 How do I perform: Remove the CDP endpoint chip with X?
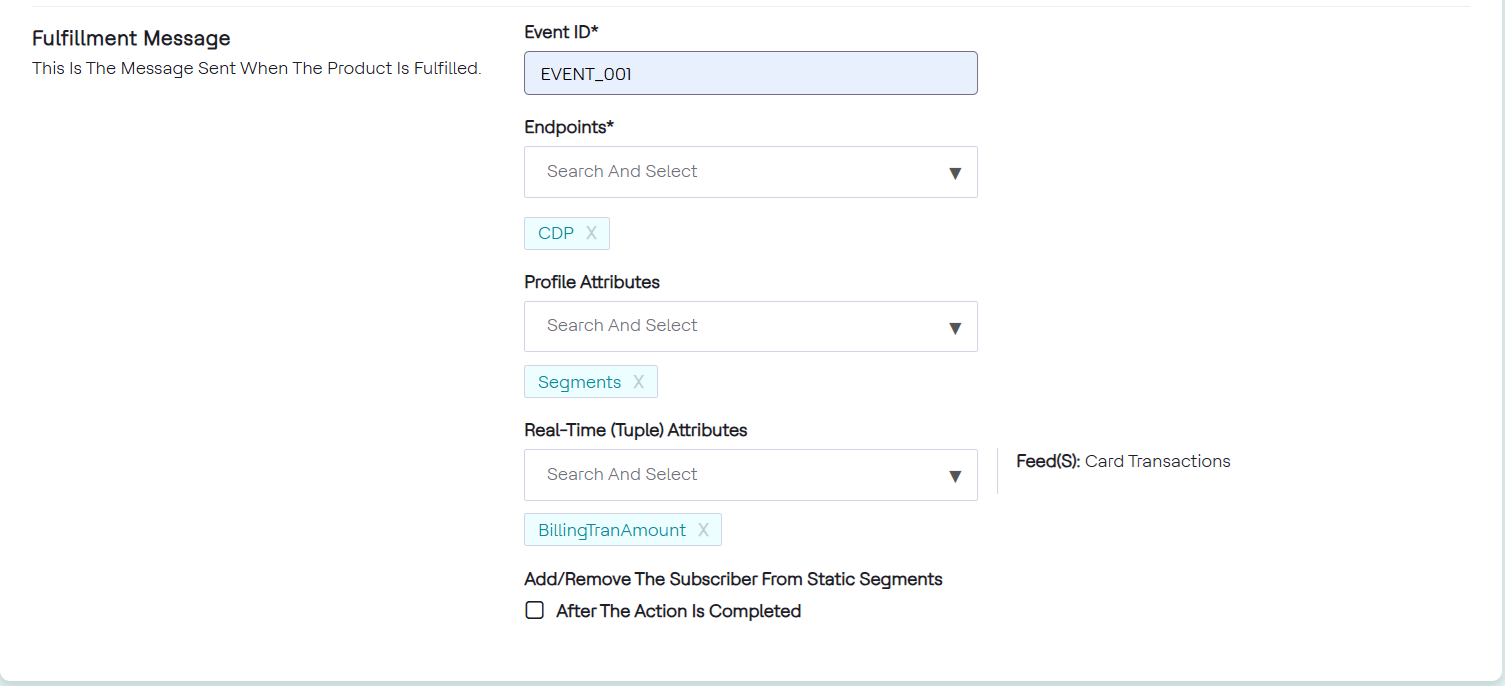pos(591,233)
